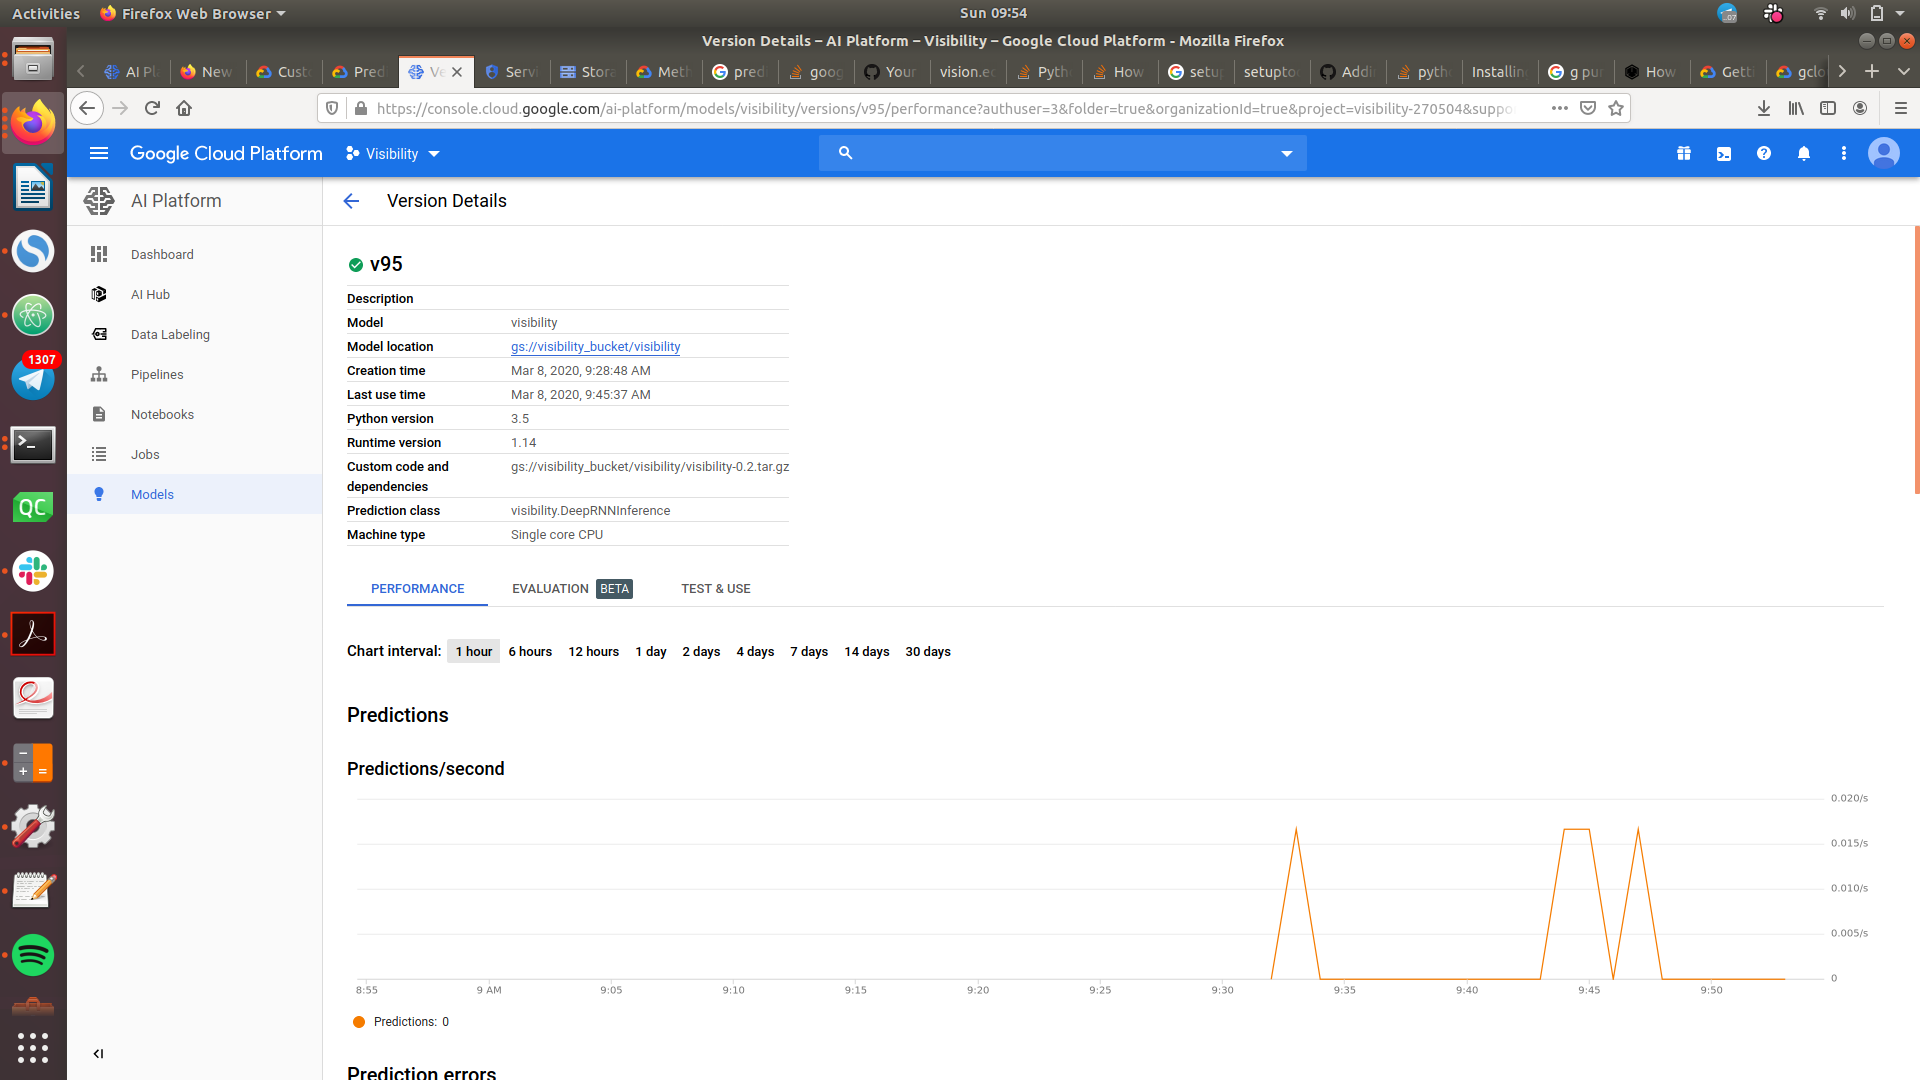The image size is (1920, 1080).
Task: Expand the search bar dropdown arrow
Action: tap(1287, 154)
